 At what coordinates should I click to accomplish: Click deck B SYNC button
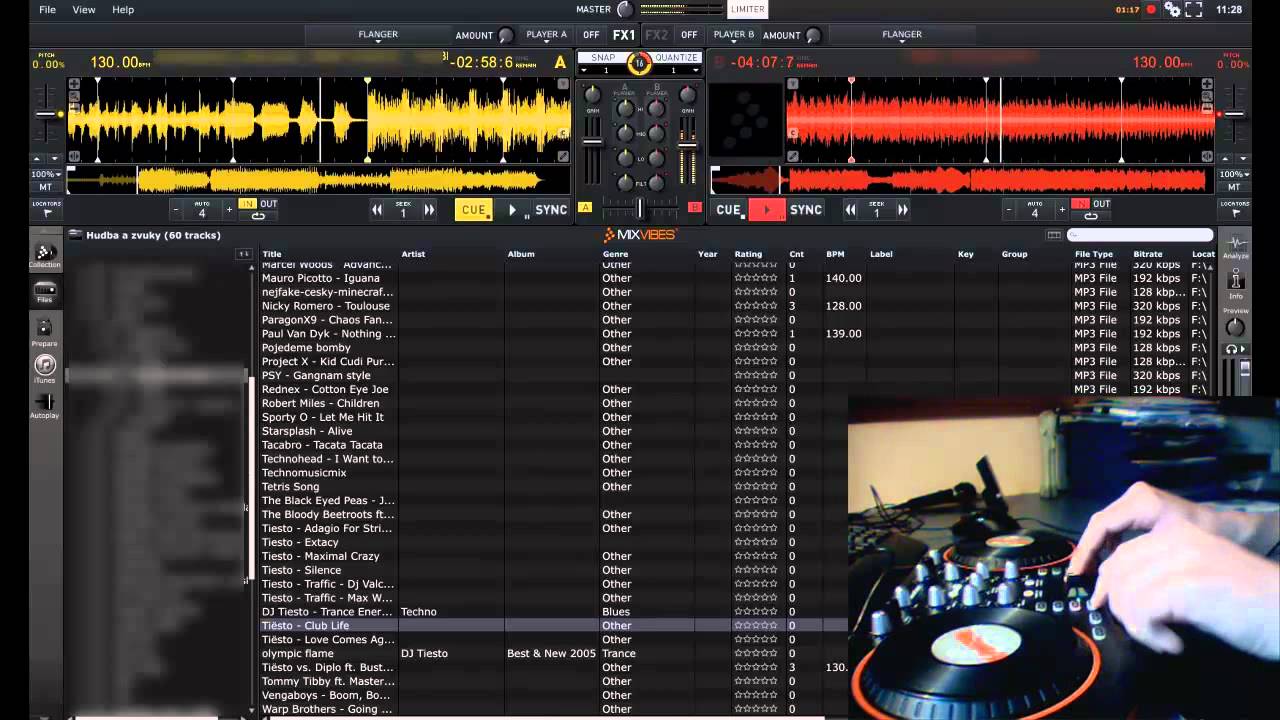806,210
